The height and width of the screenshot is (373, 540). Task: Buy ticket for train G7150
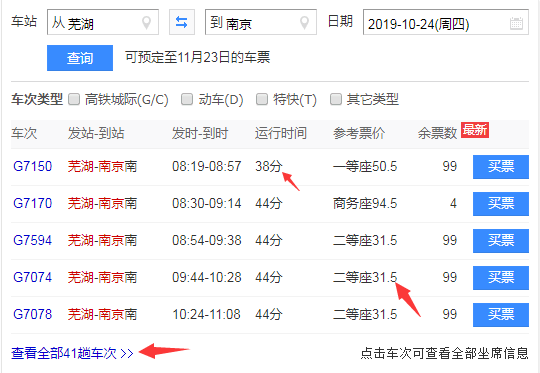tap(501, 167)
